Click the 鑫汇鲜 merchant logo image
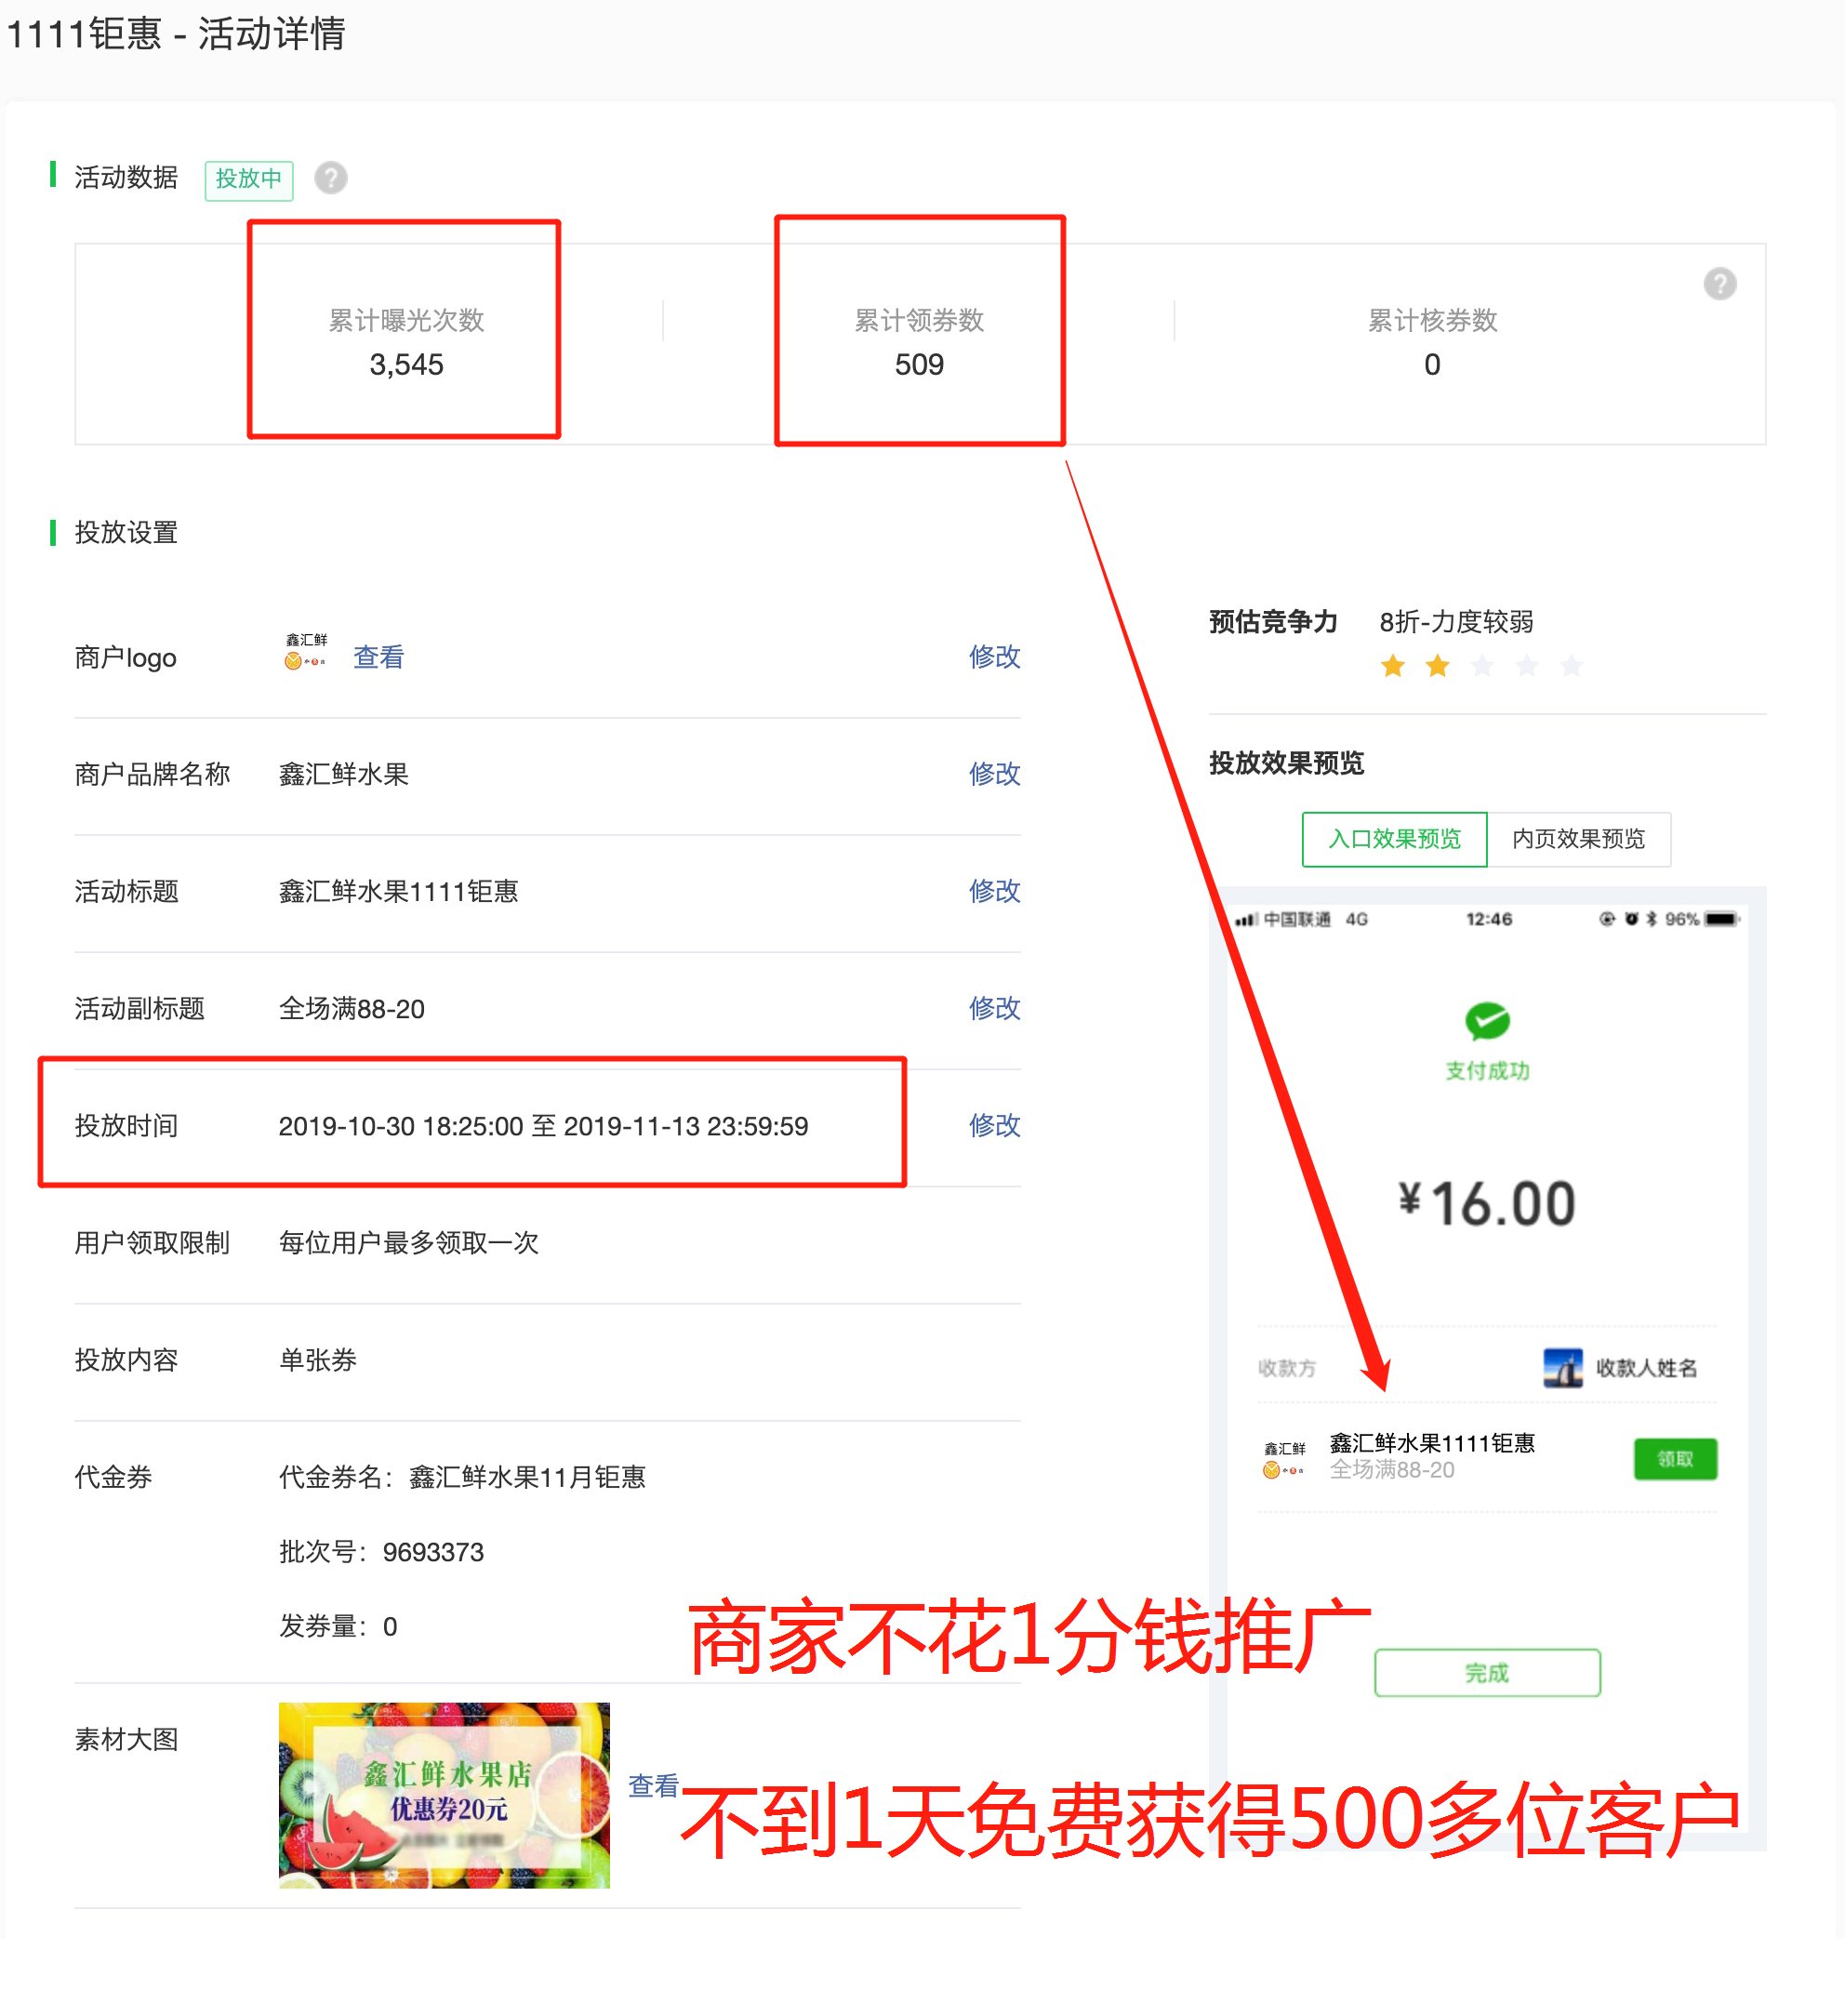This screenshot has width=1845, height=2016. [306, 652]
